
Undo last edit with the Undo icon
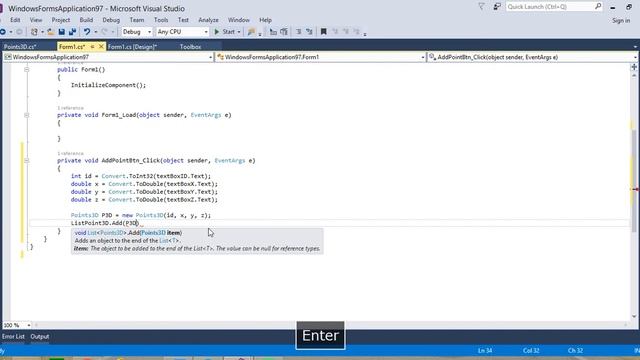(87, 32)
